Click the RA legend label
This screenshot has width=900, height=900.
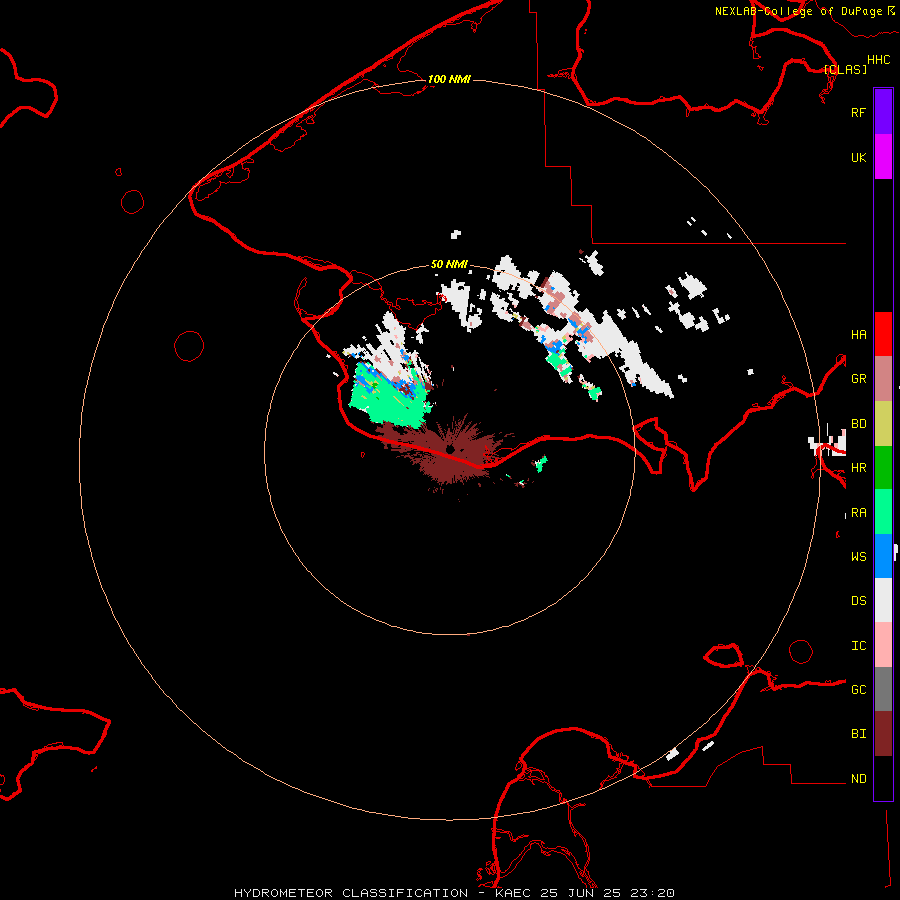858,513
